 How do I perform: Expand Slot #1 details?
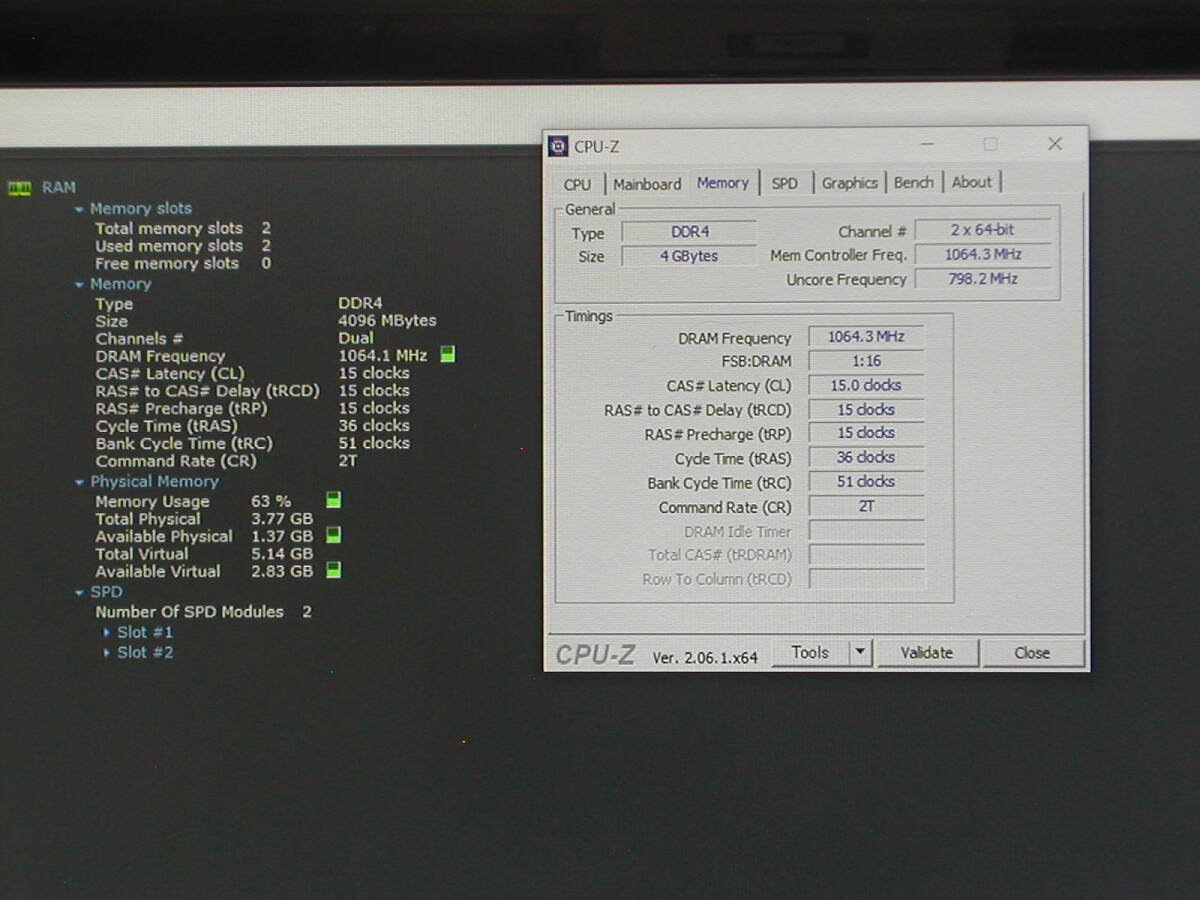pos(108,632)
